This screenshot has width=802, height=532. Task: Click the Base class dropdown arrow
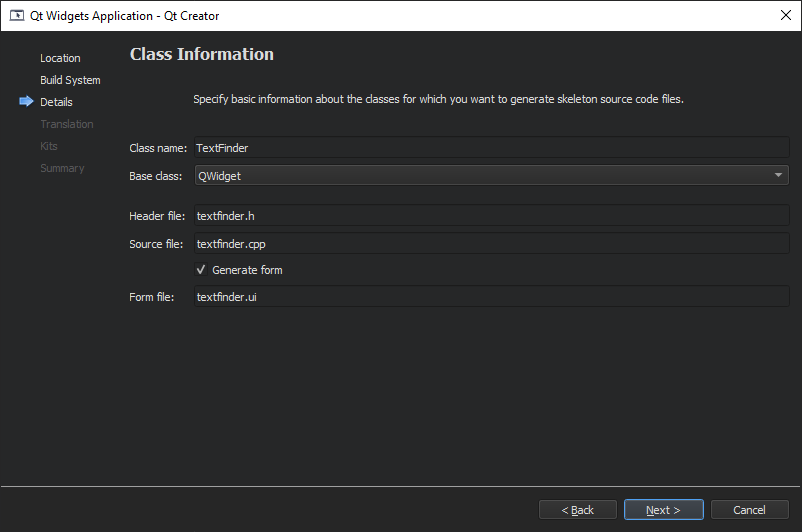click(779, 176)
